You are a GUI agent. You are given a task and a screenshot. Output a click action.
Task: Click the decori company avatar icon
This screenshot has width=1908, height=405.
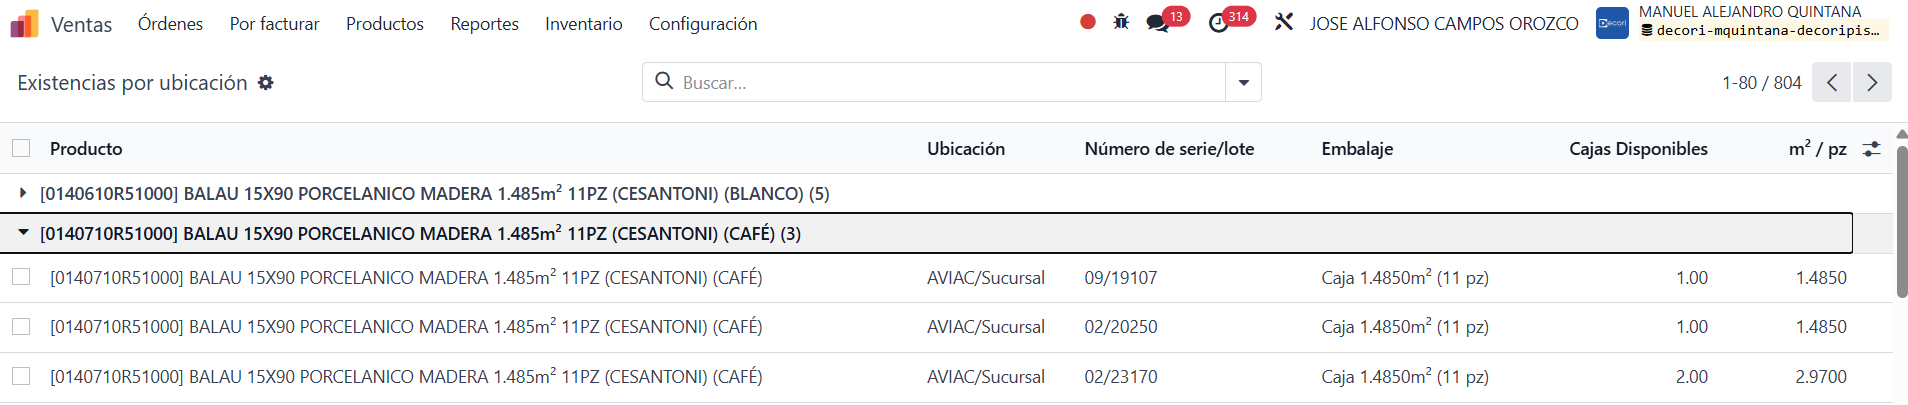(x=1612, y=23)
